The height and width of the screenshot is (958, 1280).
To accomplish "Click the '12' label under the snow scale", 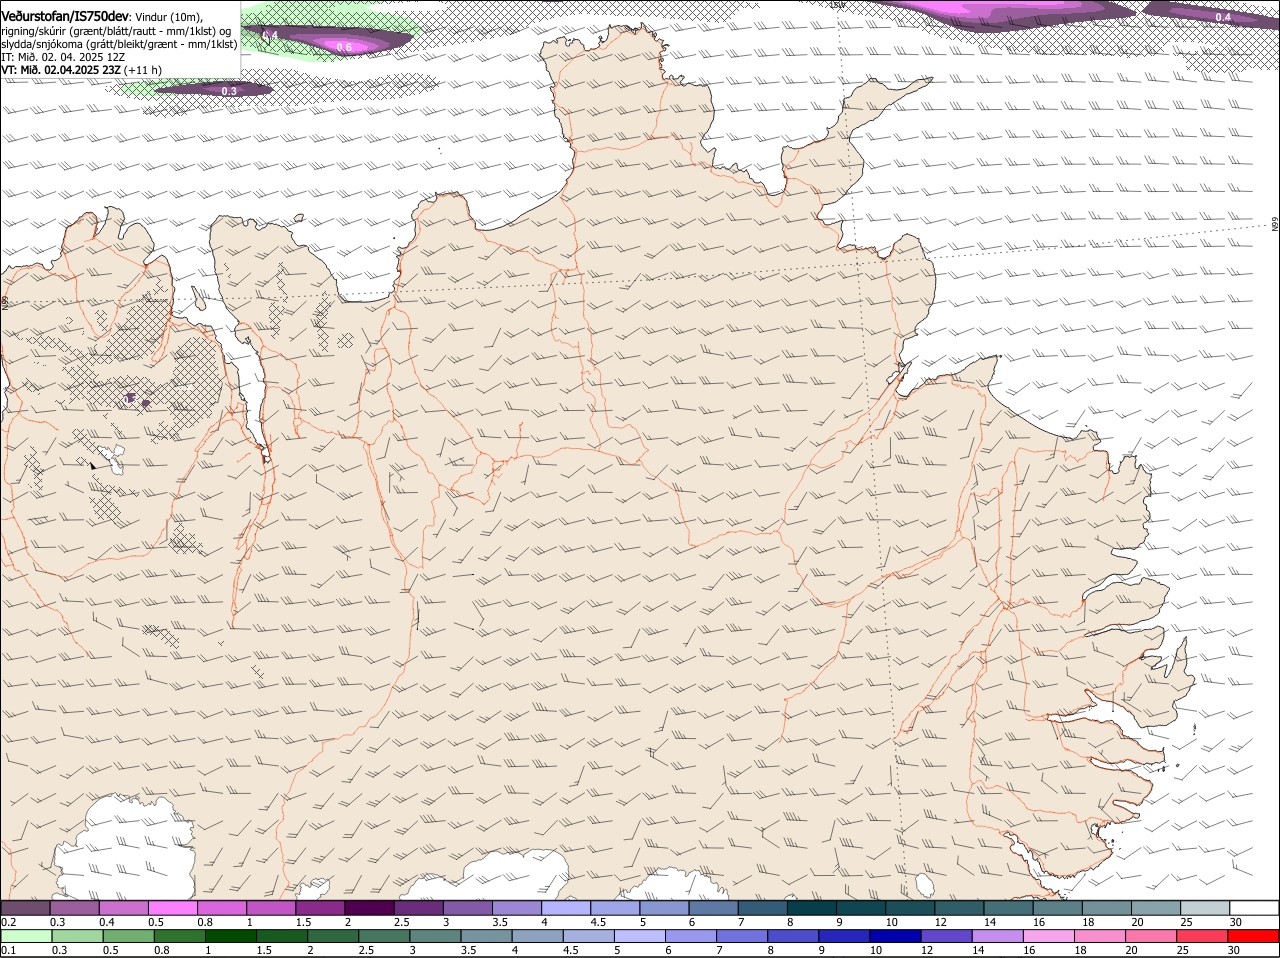I will 941,921.
